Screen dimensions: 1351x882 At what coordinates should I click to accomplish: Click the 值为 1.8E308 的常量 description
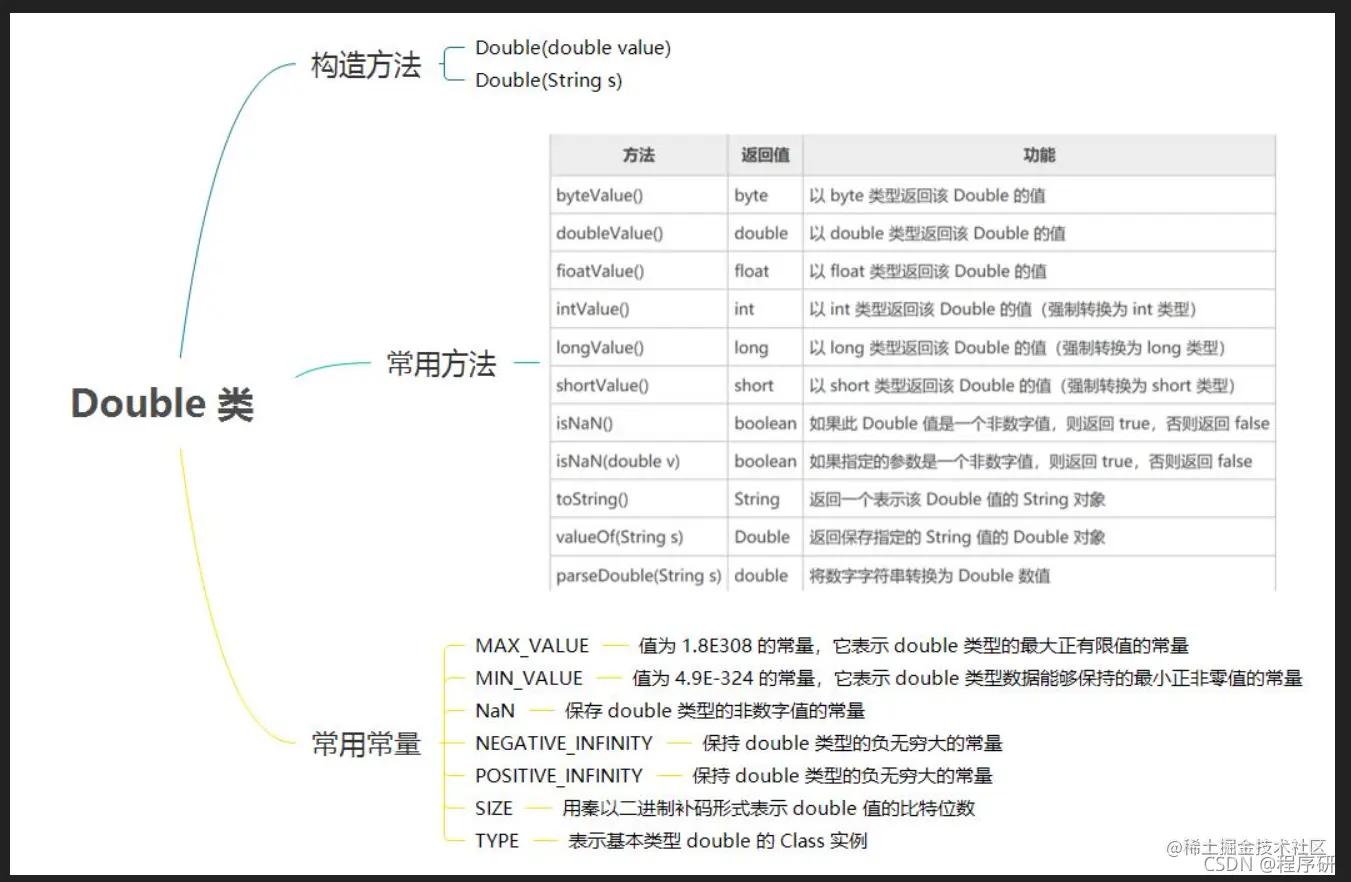[914, 646]
